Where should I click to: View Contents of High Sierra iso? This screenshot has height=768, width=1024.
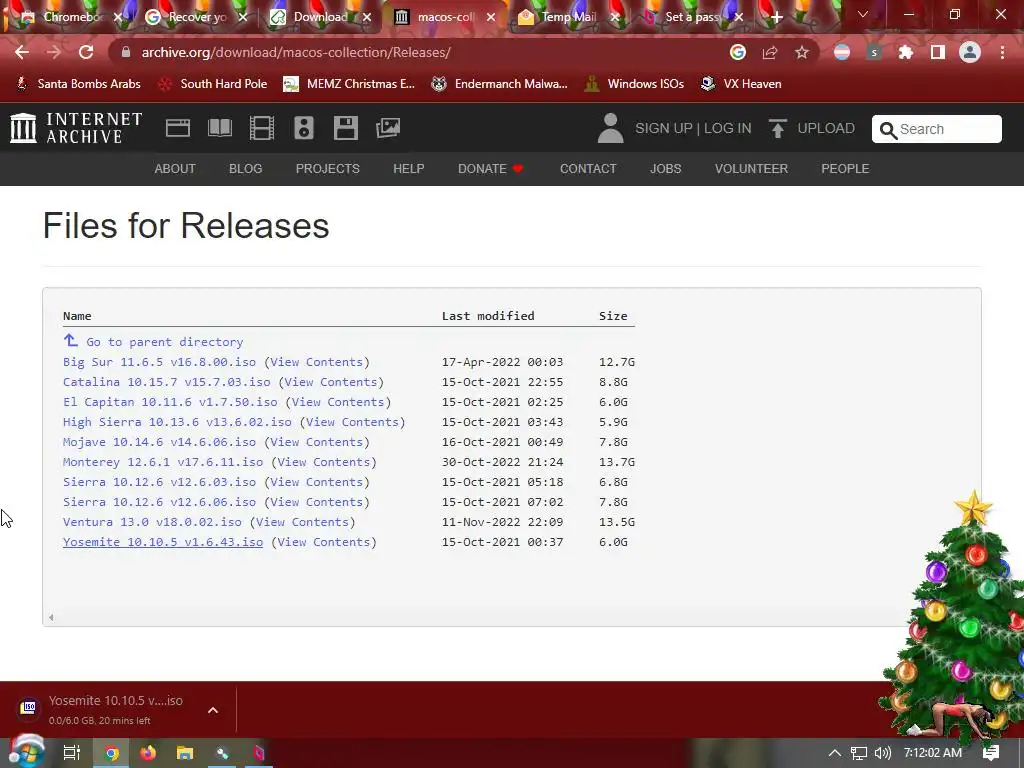[x=352, y=422]
